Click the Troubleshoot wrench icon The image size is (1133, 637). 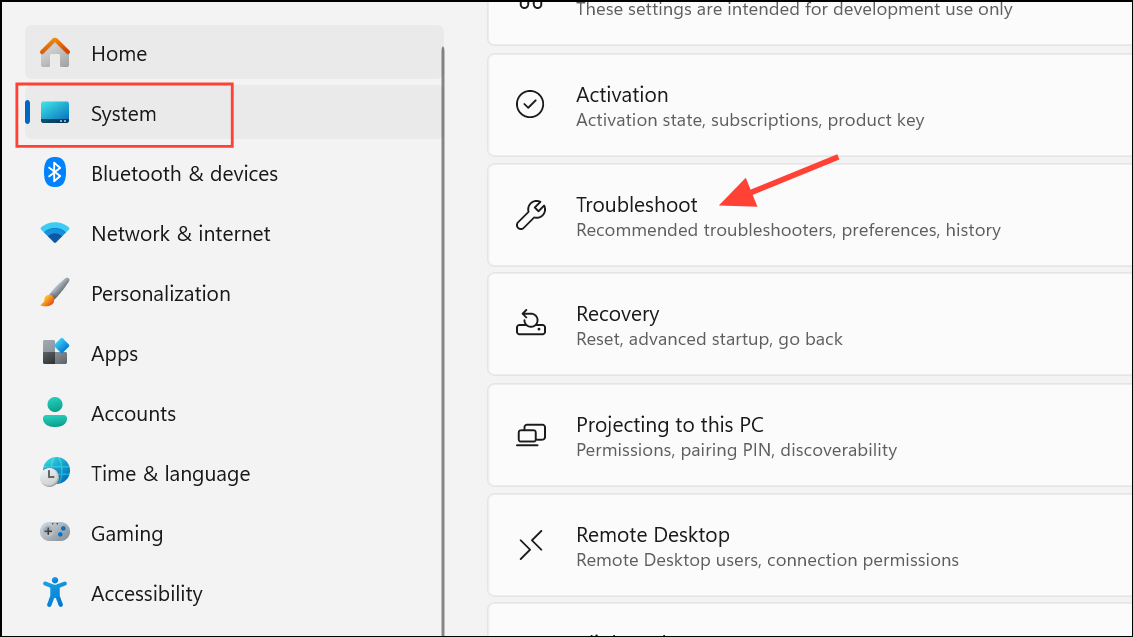click(x=530, y=214)
